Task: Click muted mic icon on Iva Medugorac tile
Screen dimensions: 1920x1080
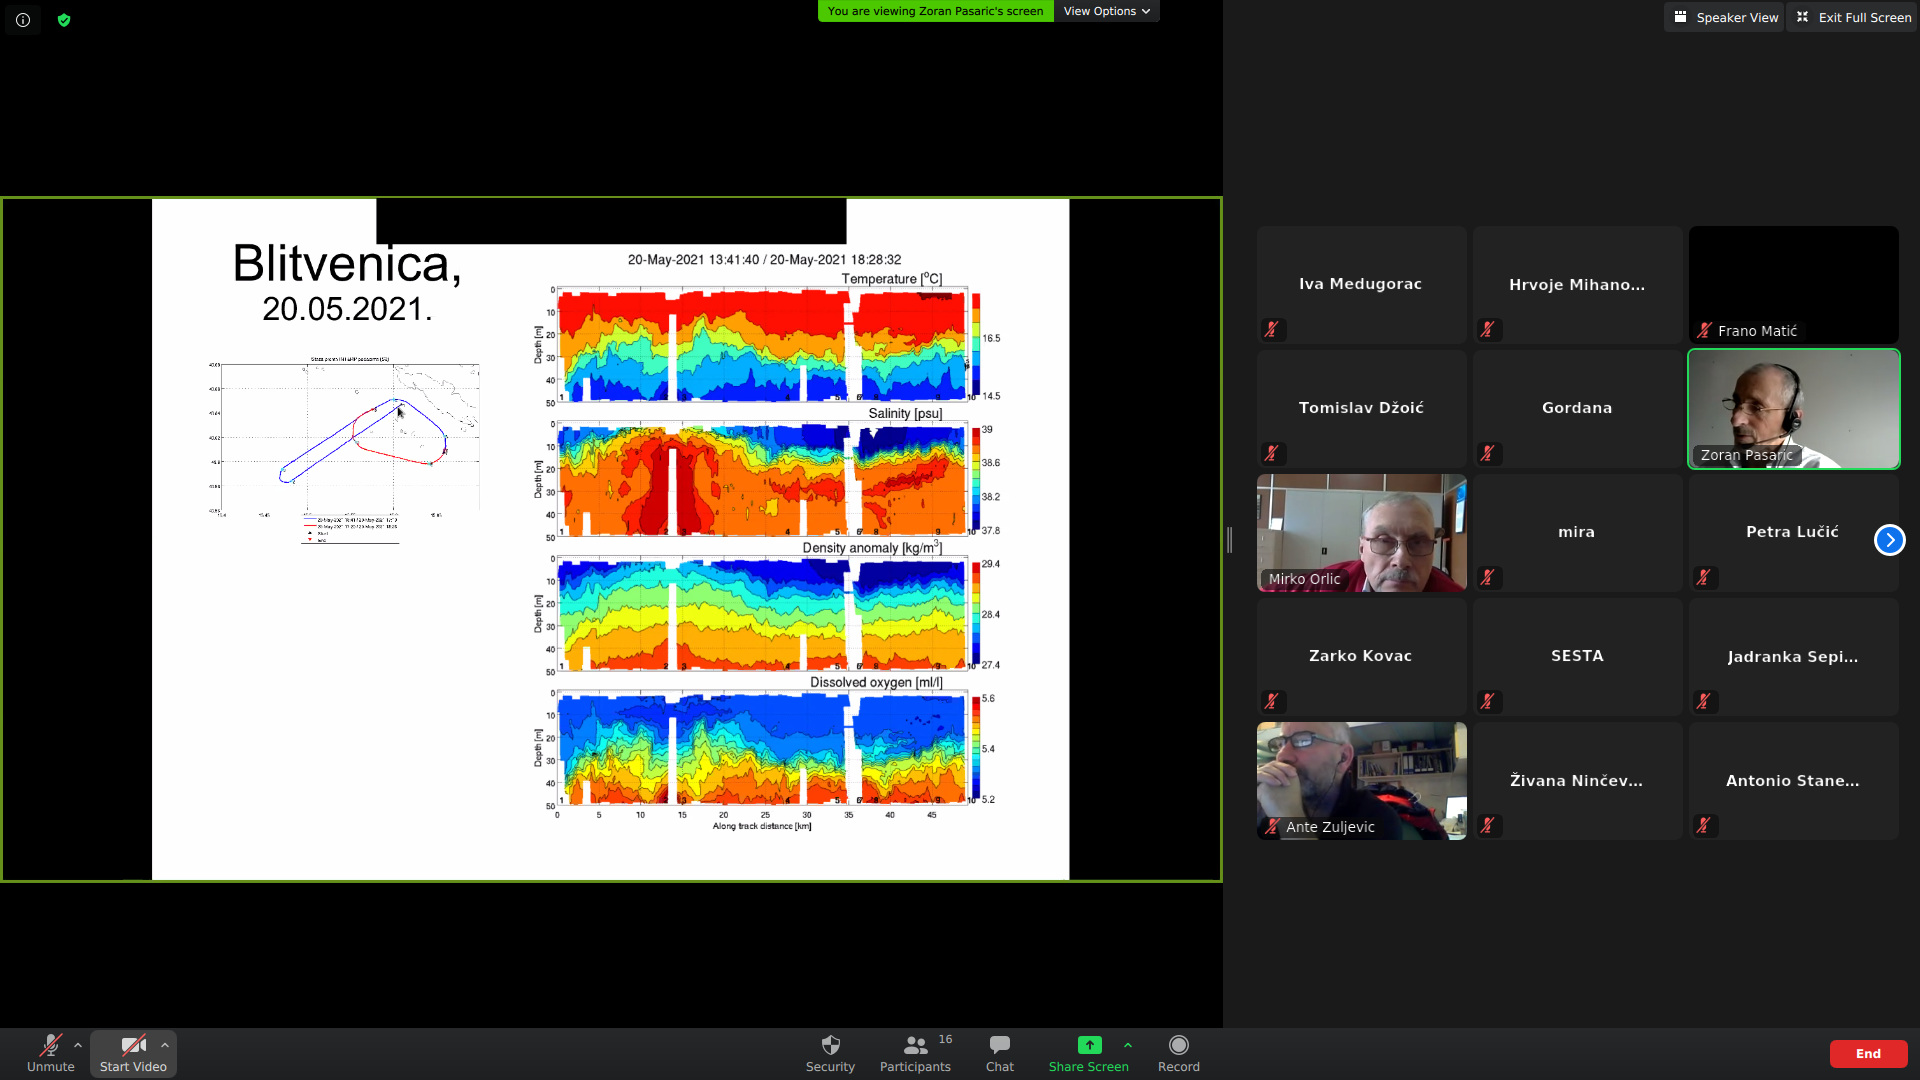Action: [x=1272, y=329]
